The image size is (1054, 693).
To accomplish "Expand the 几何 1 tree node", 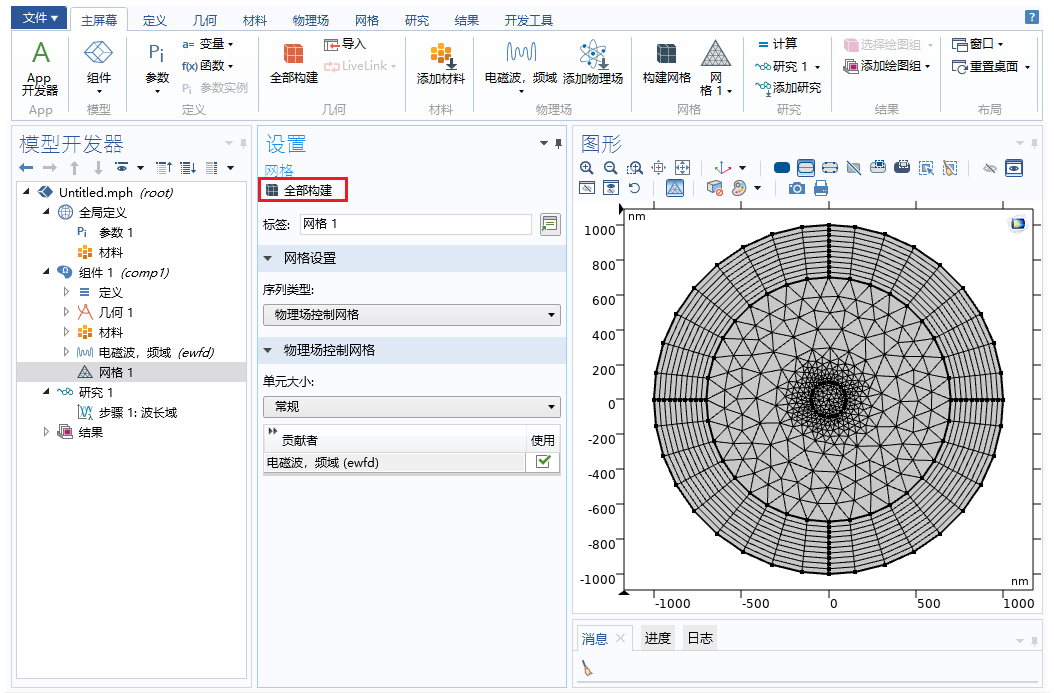I will click(x=67, y=312).
